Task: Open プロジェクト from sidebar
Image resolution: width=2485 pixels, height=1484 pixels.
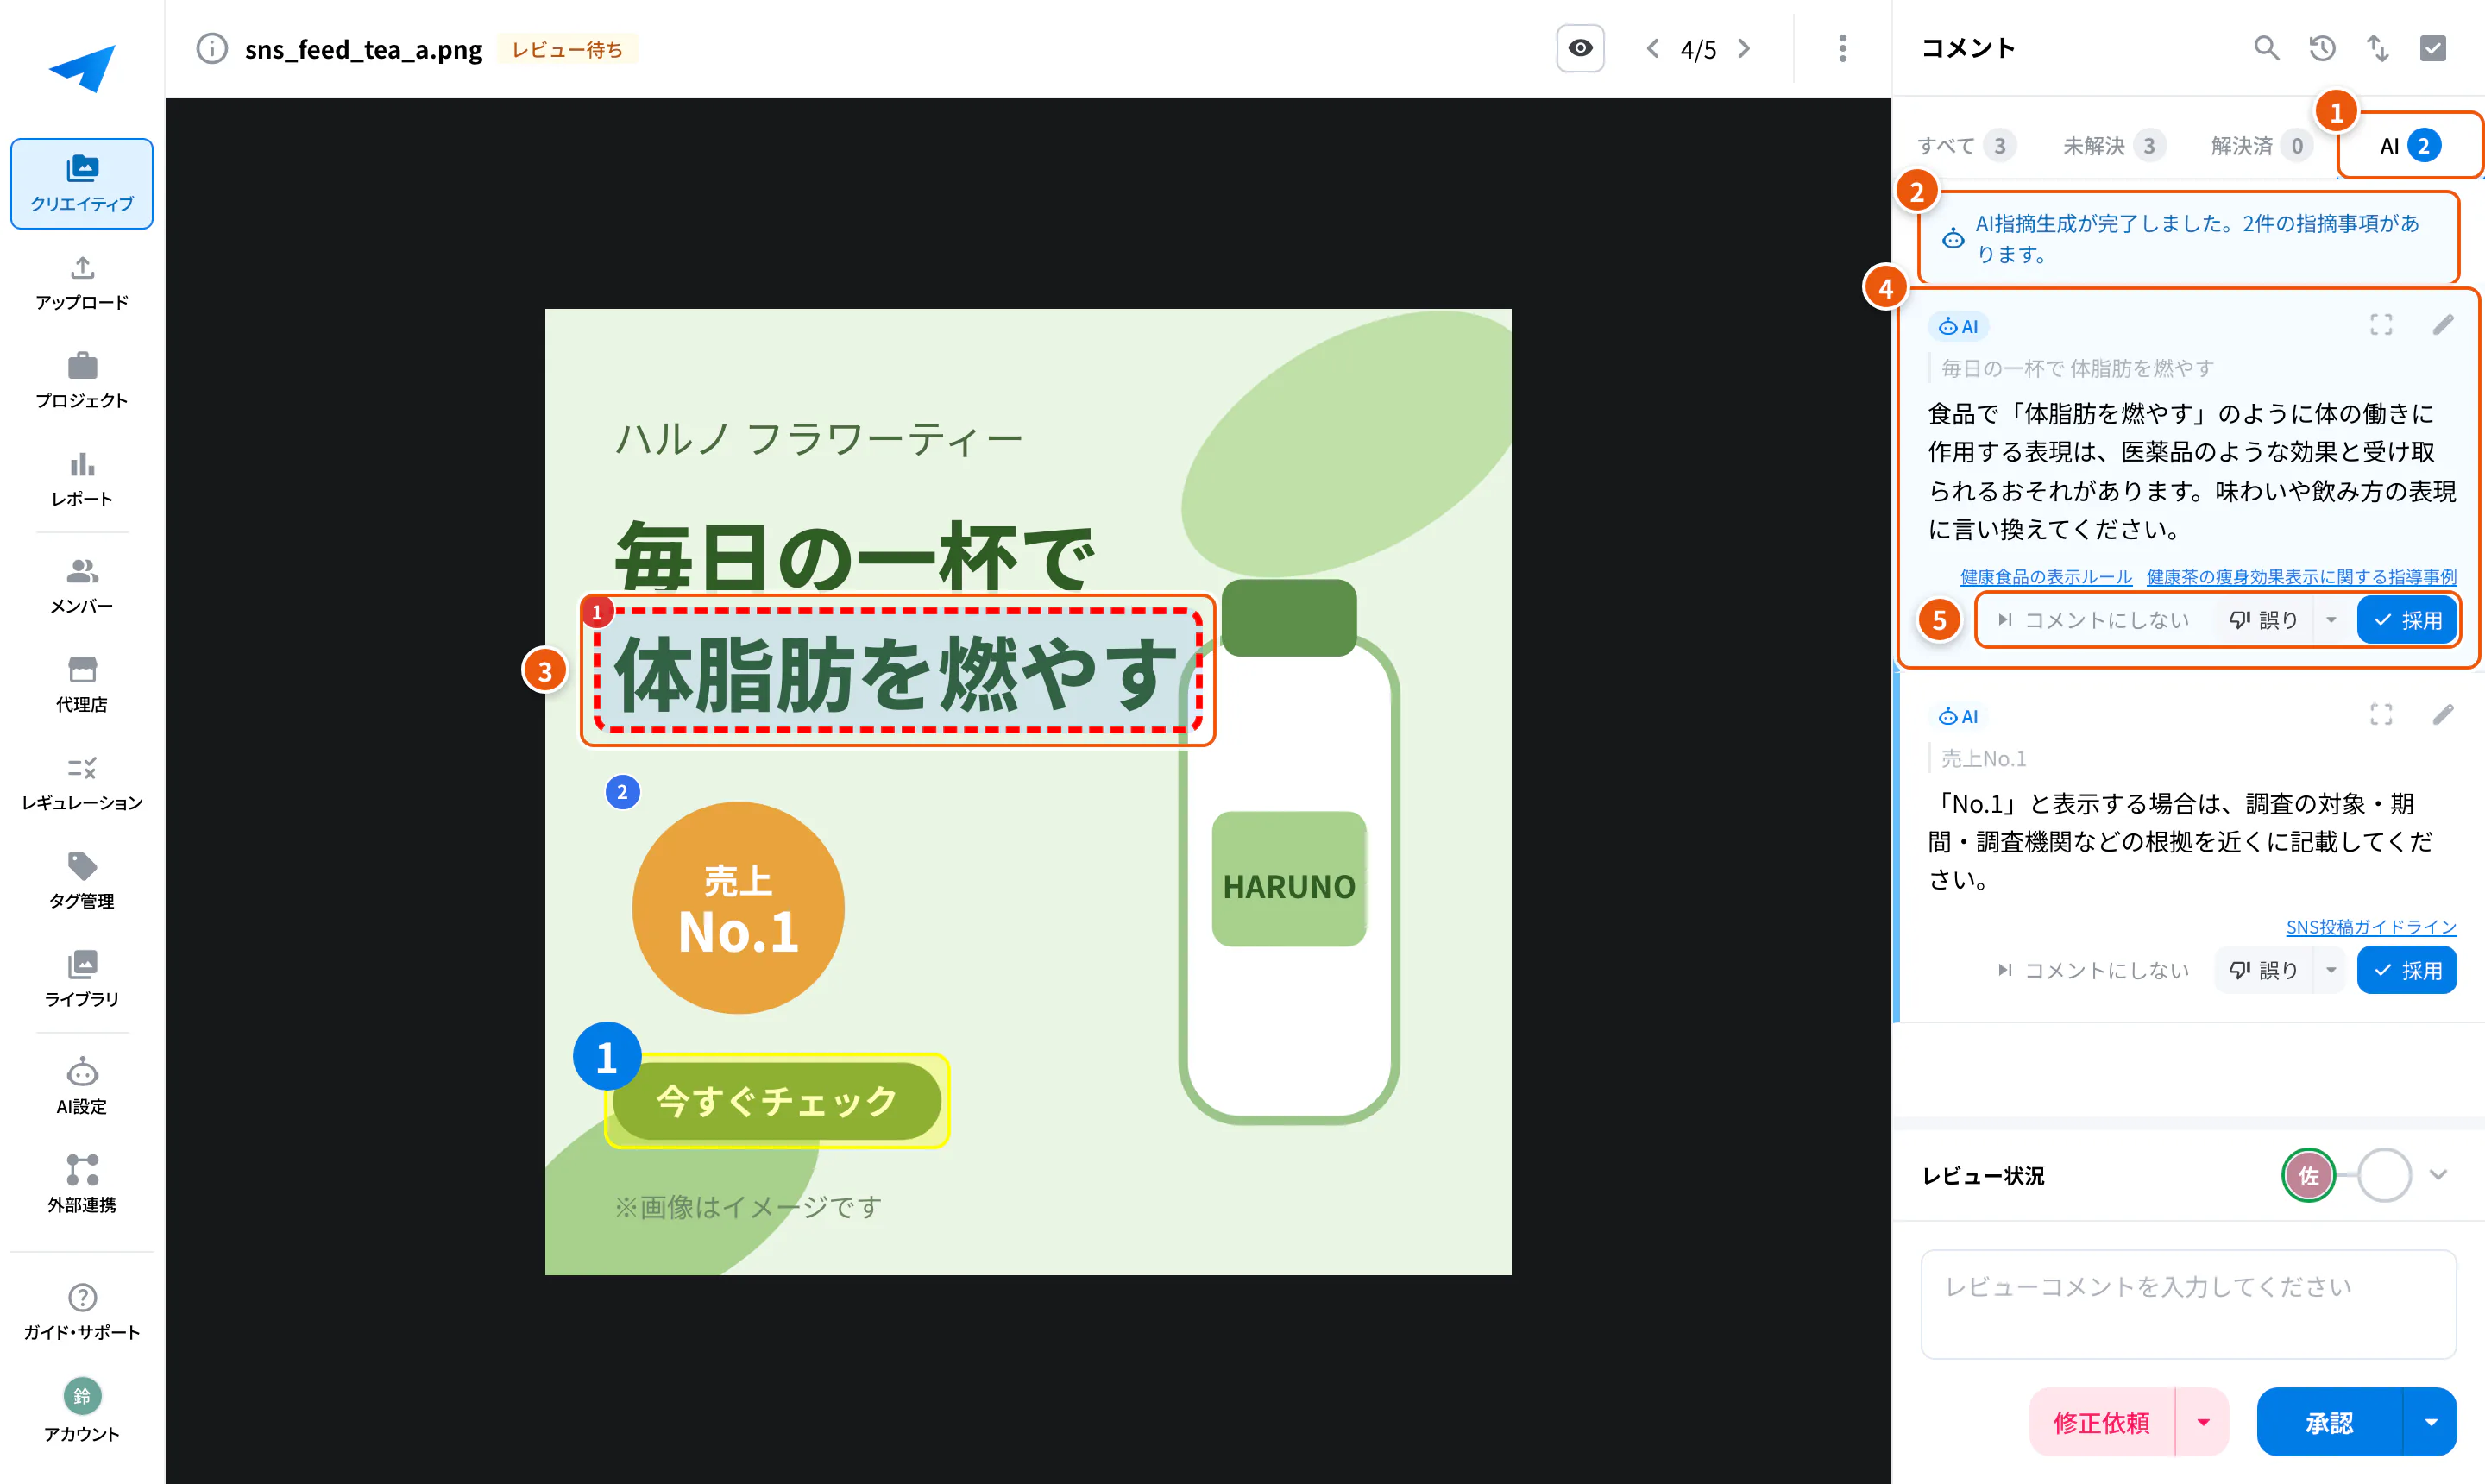Action: coord(82,381)
